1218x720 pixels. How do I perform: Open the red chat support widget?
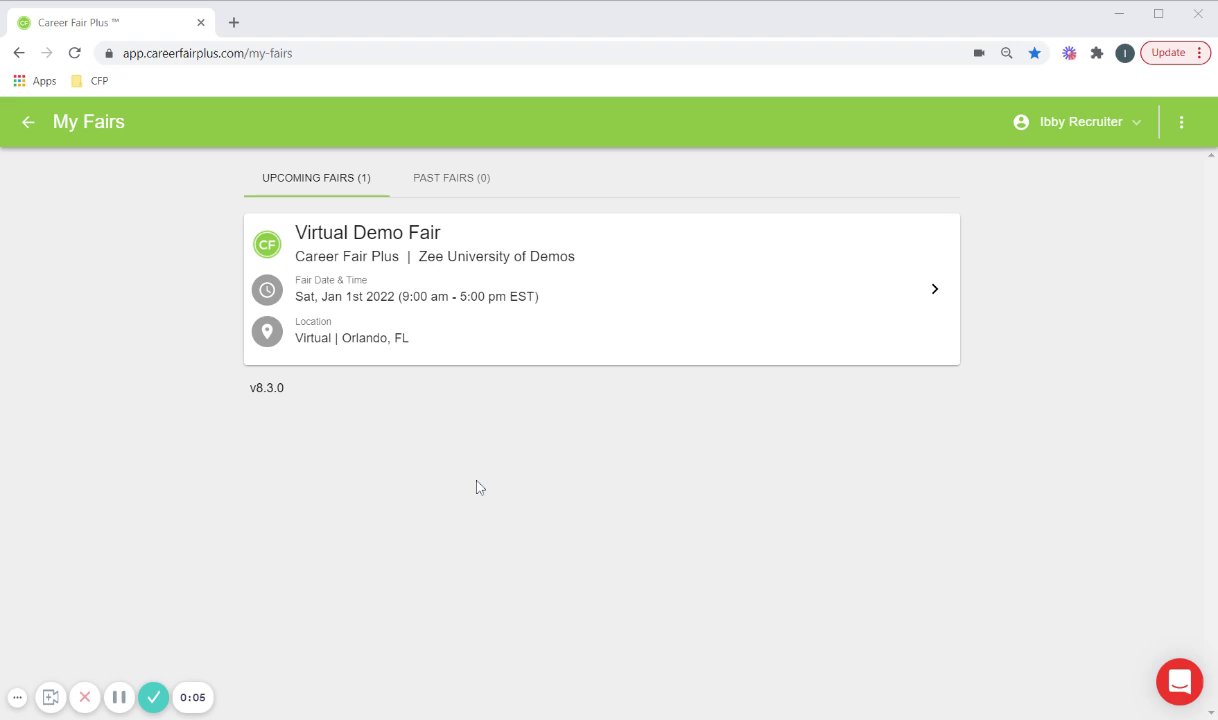tap(1179, 682)
